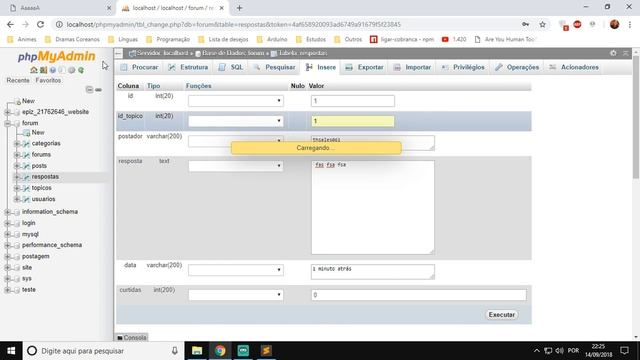
Task: Open respostas table in tree
Action: coord(45,177)
